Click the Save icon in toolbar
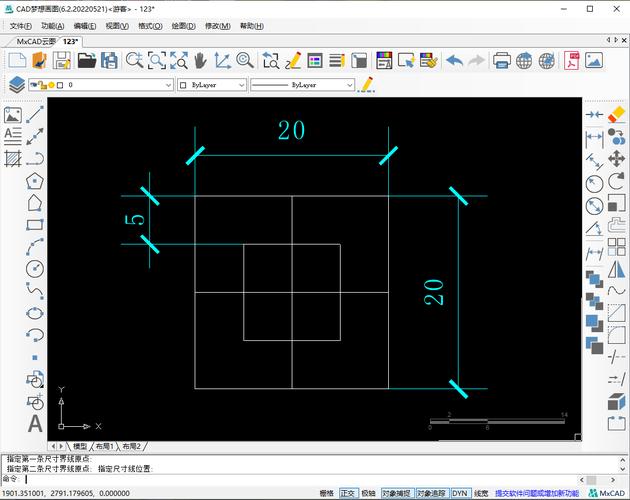This screenshot has width=630, height=500. click(x=62, y=60)
